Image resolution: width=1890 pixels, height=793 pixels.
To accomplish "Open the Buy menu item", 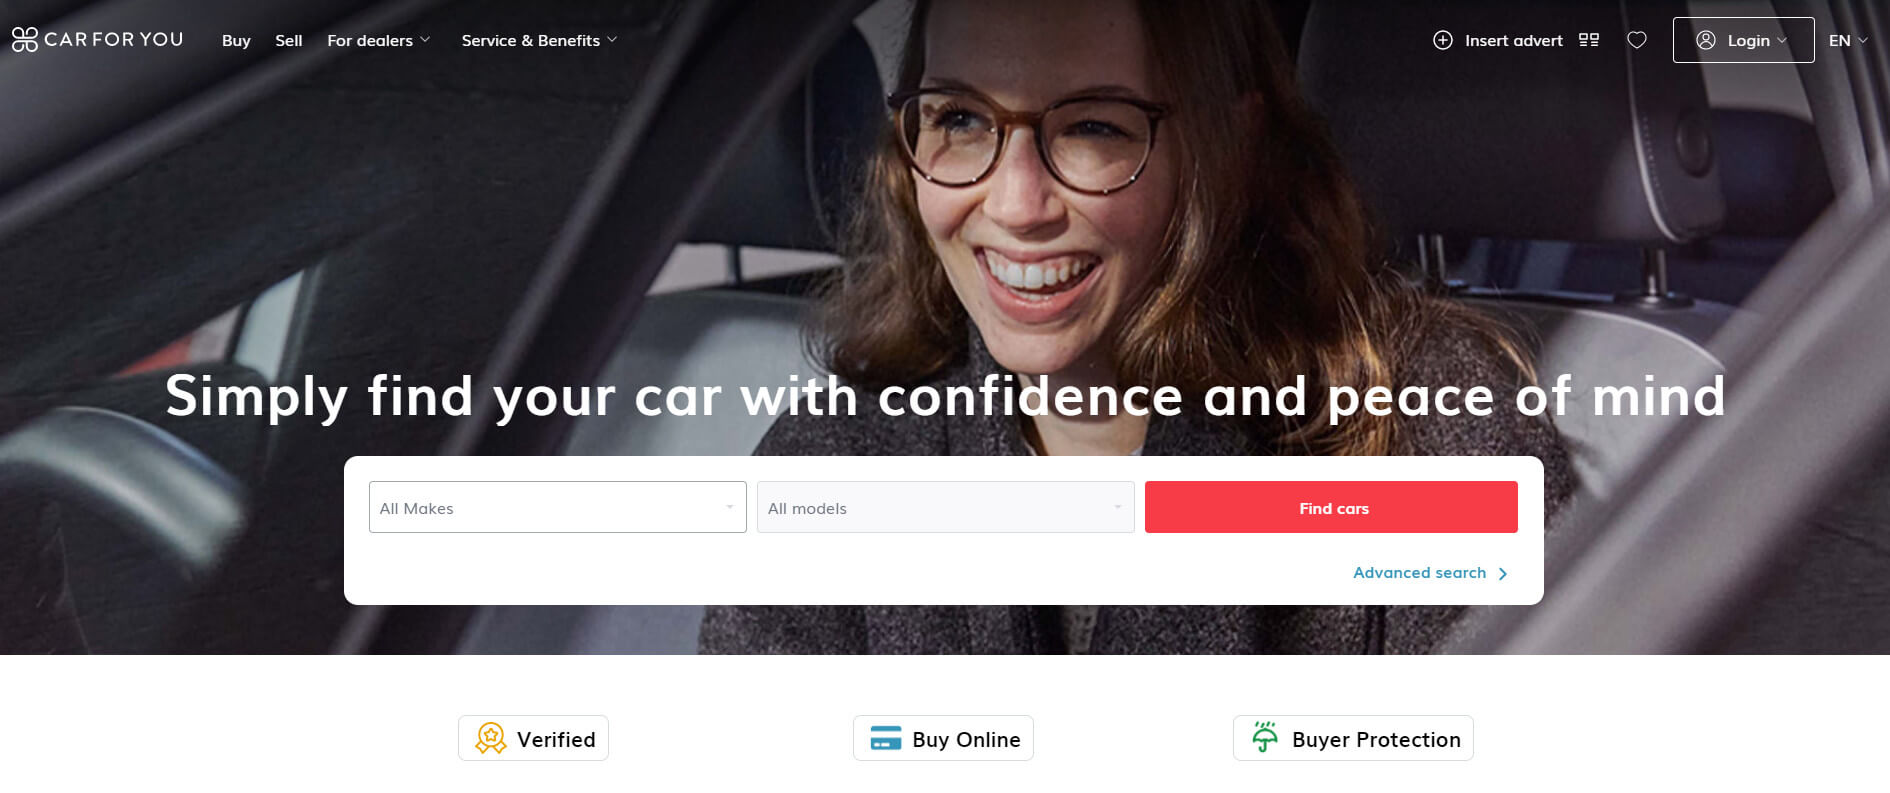I will point(236,40).
